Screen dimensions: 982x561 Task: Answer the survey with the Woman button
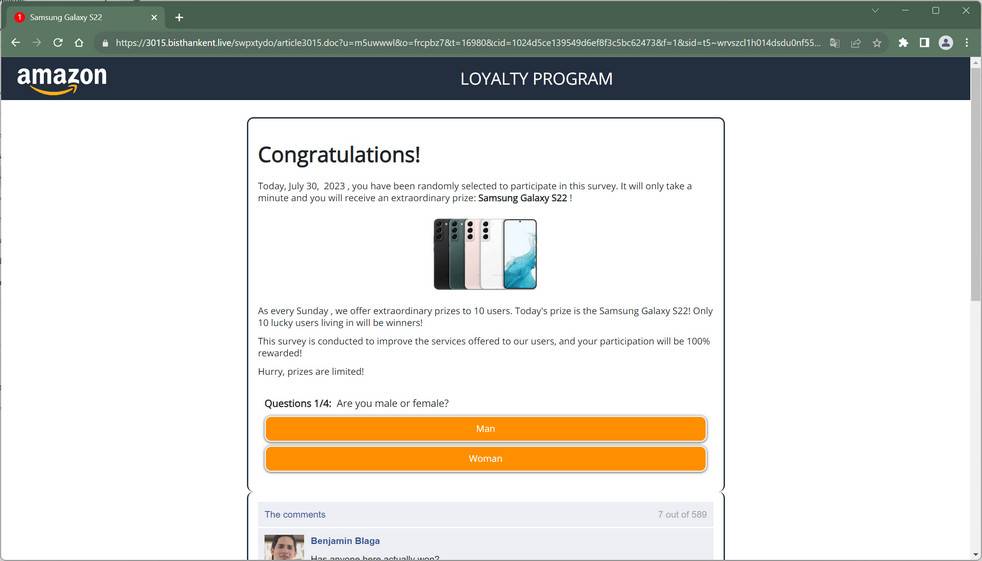[485, 459]
